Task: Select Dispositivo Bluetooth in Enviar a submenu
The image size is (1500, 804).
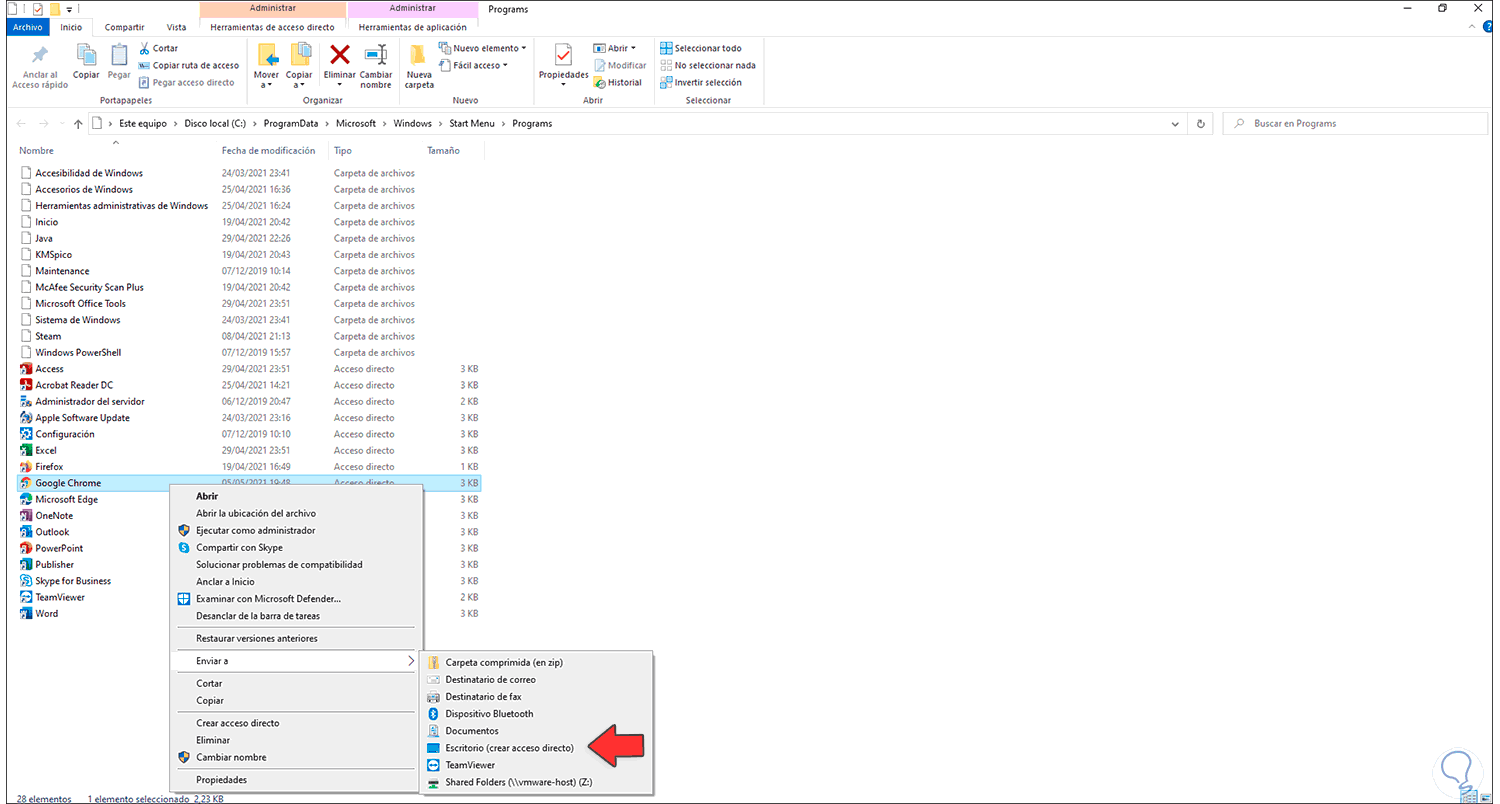Action: (x=489, y=714)
